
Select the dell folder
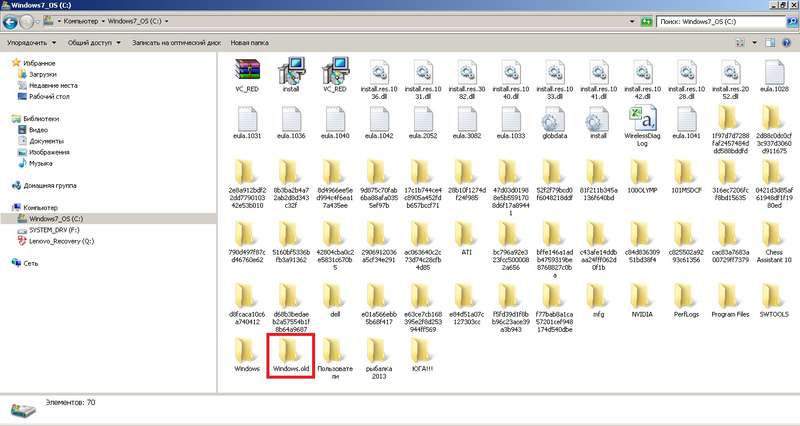pos(335,301)
